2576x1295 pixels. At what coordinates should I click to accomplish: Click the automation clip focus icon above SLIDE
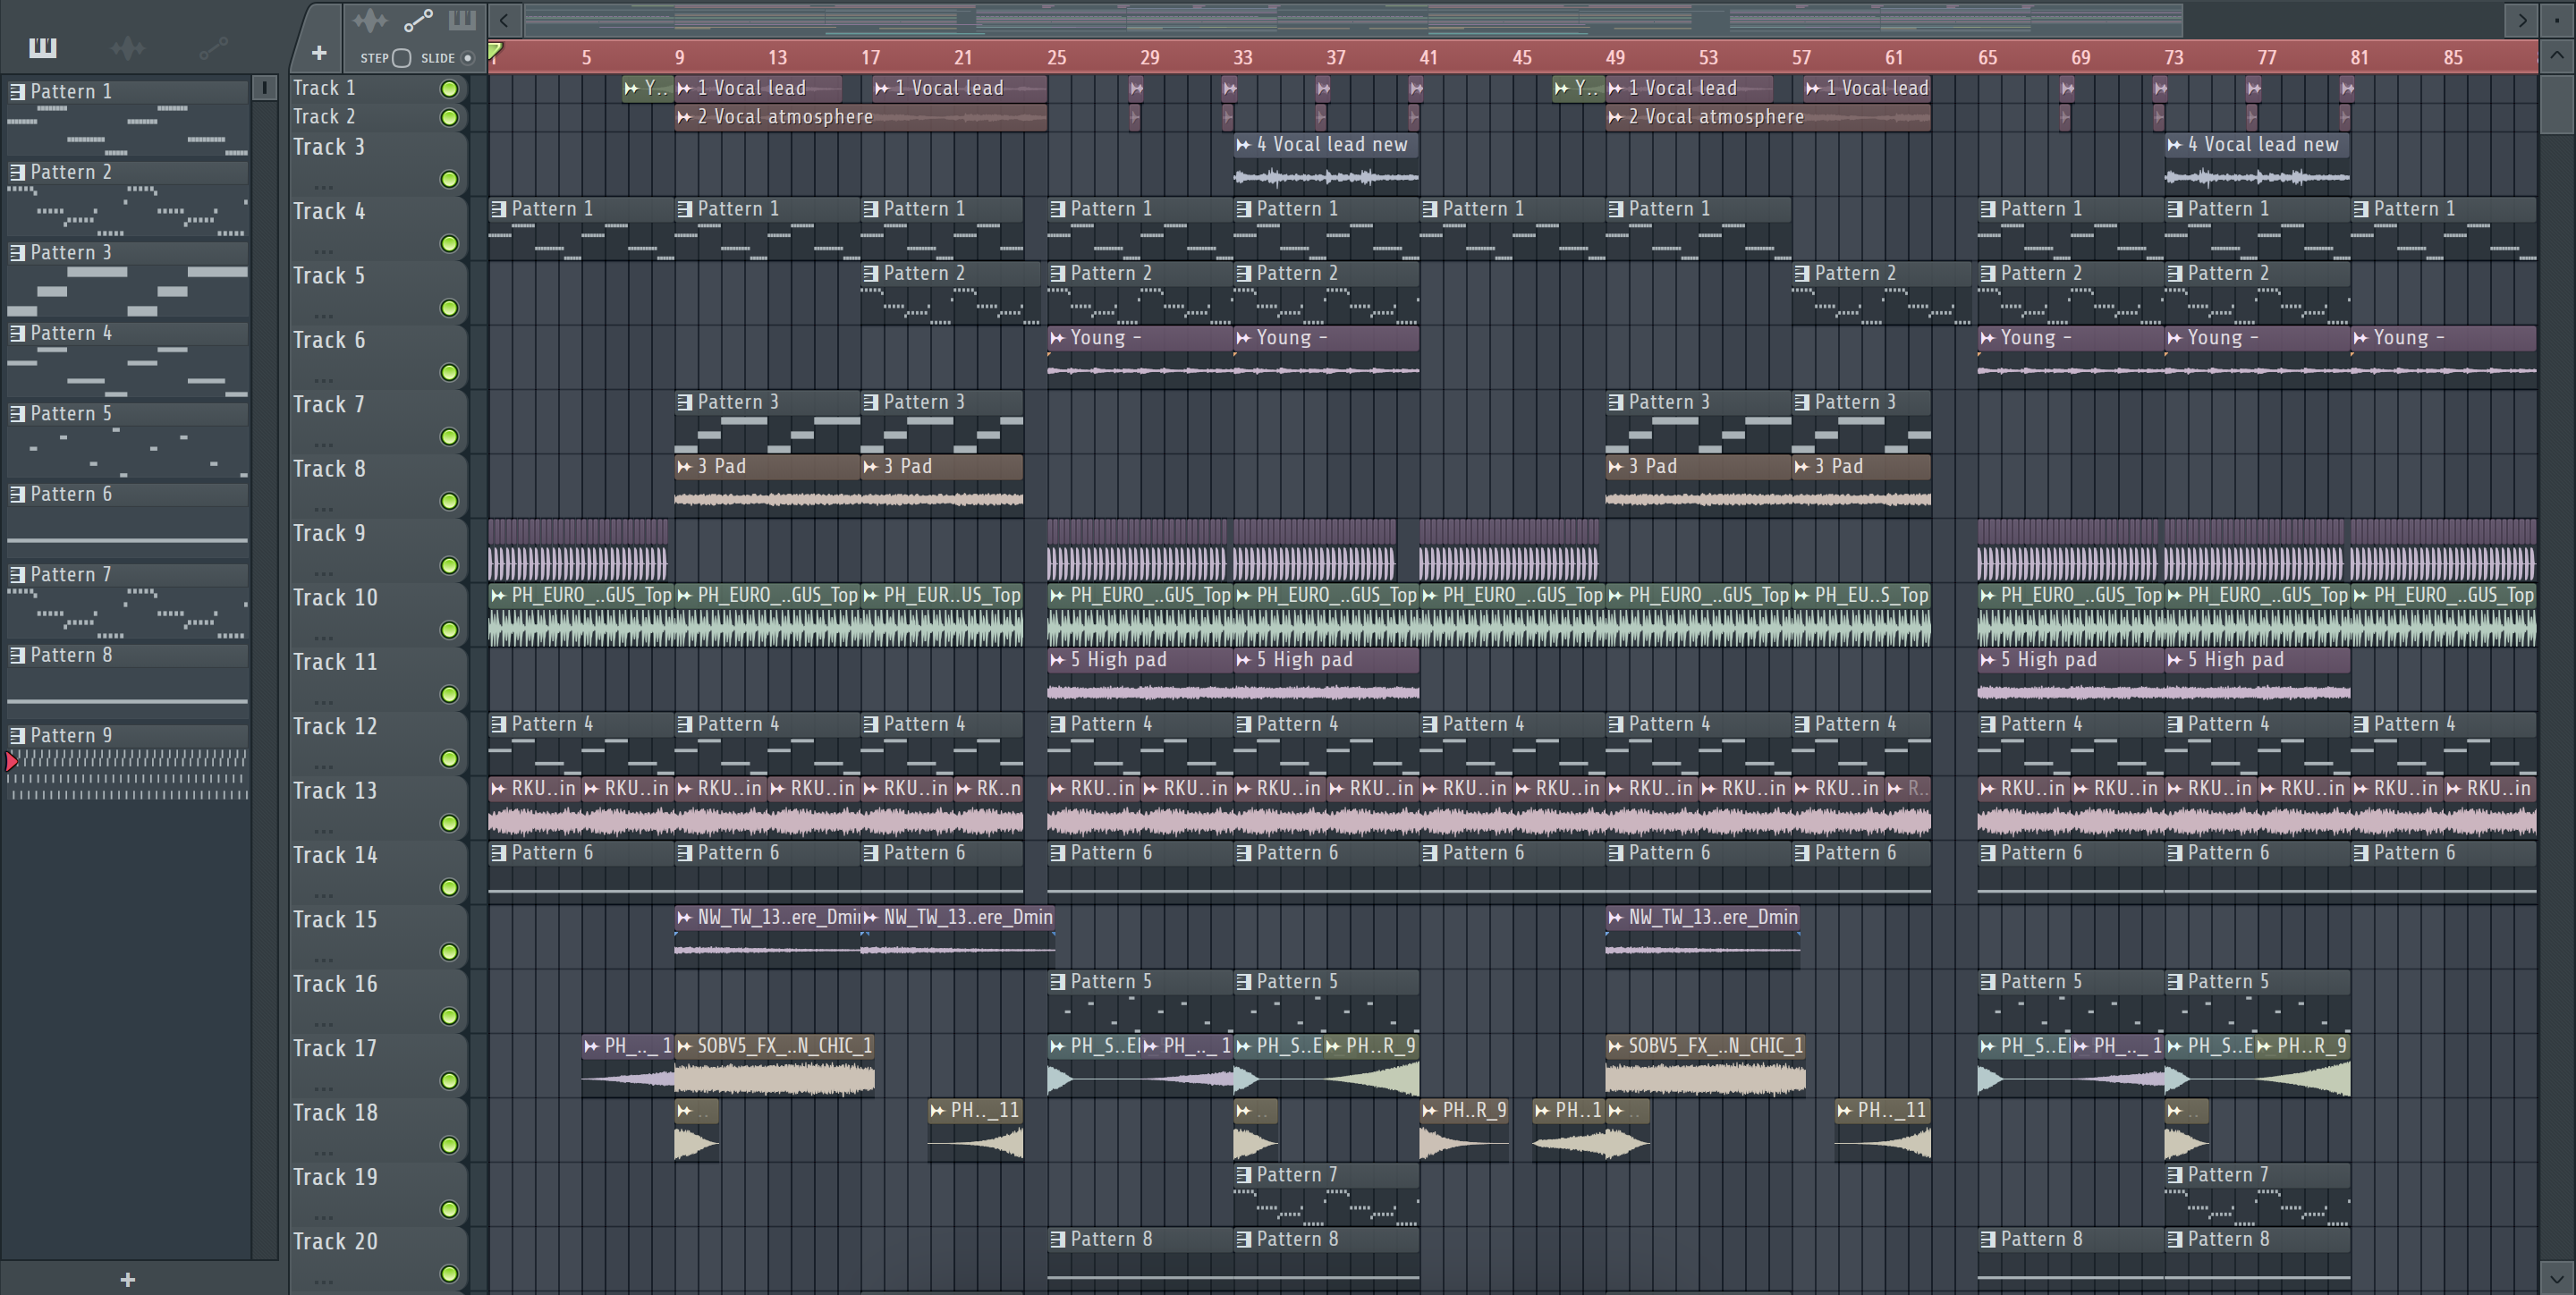[x=418, y=20]
